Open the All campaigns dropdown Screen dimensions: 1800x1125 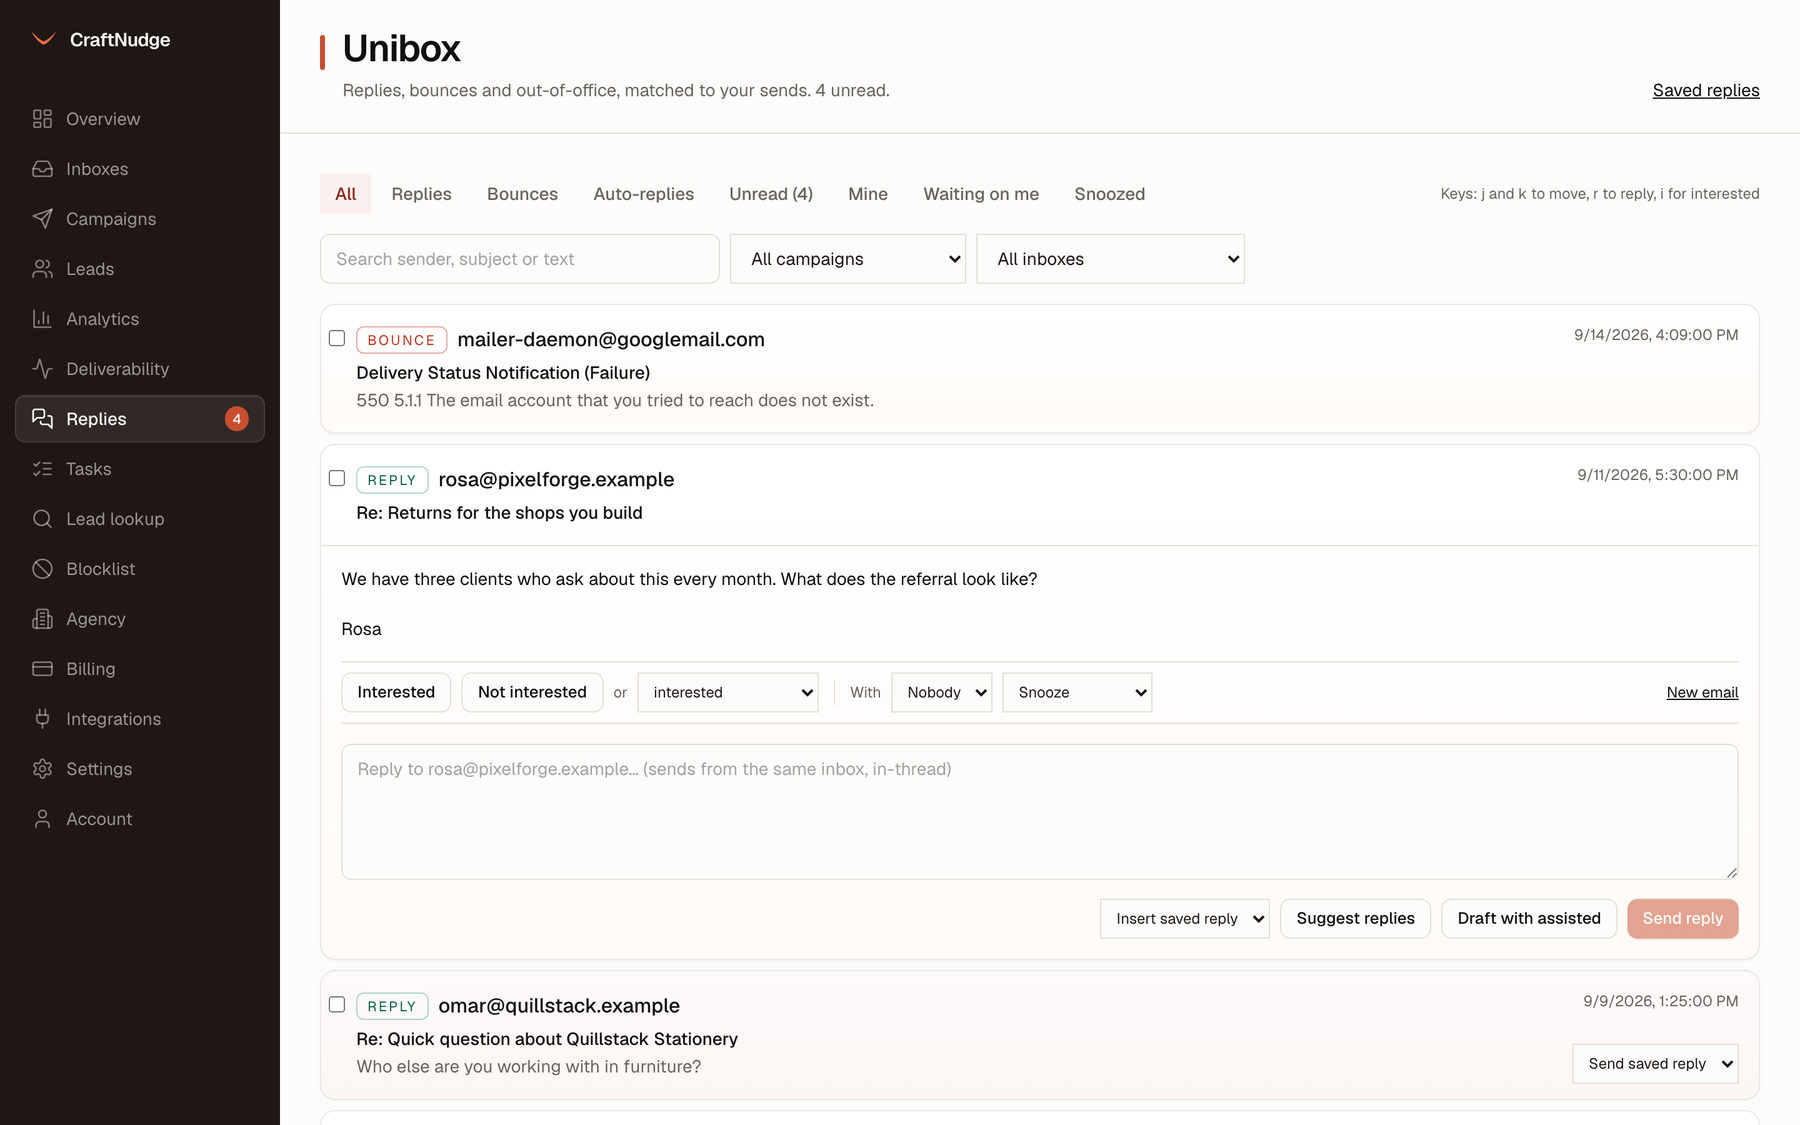pyautogui.click(x=848, y=259)
